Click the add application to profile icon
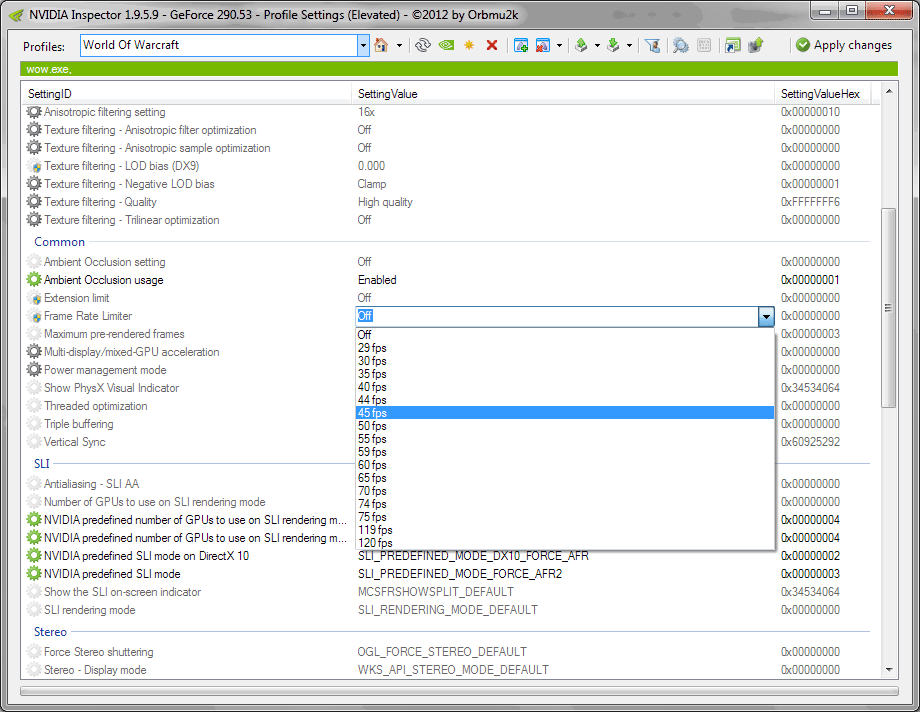 click(x=521, y=46)
